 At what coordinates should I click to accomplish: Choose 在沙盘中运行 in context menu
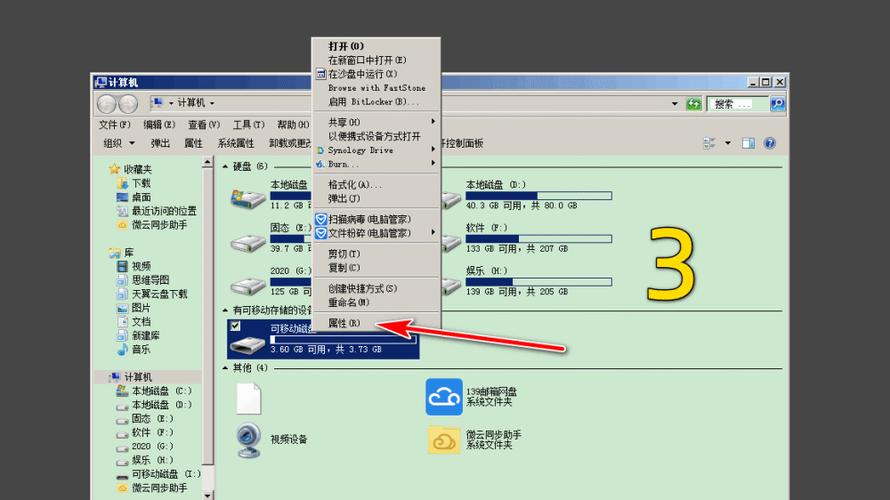coord(376,74)
